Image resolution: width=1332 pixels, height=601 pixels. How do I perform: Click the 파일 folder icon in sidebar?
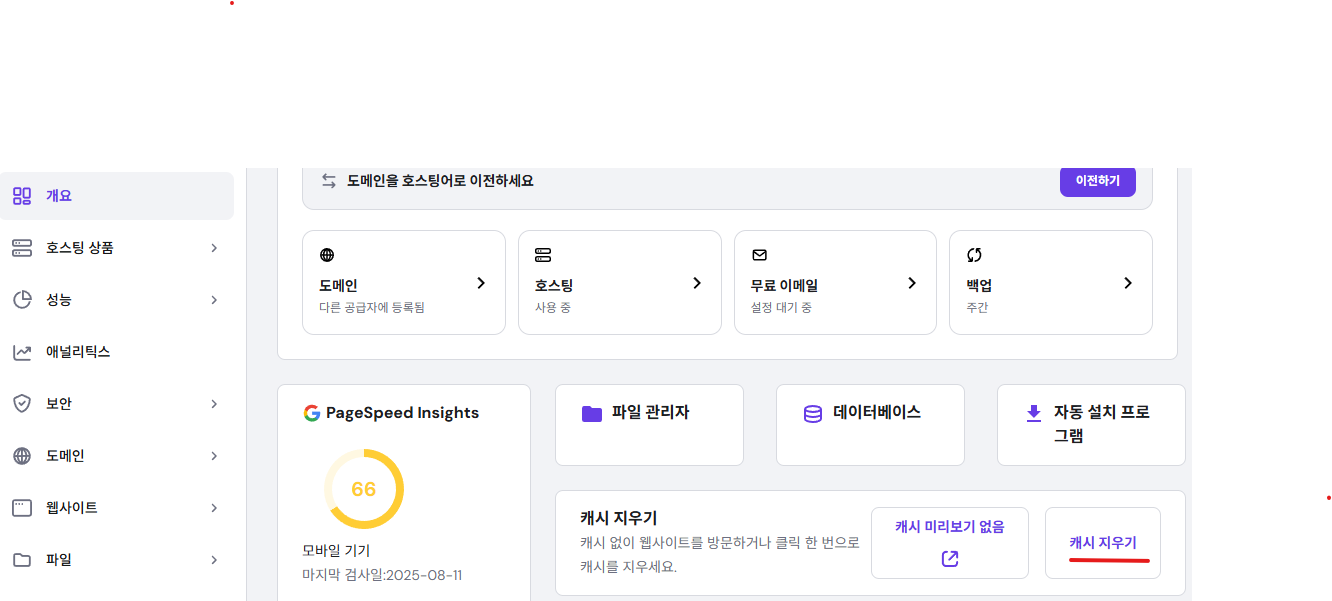[22, 560]
